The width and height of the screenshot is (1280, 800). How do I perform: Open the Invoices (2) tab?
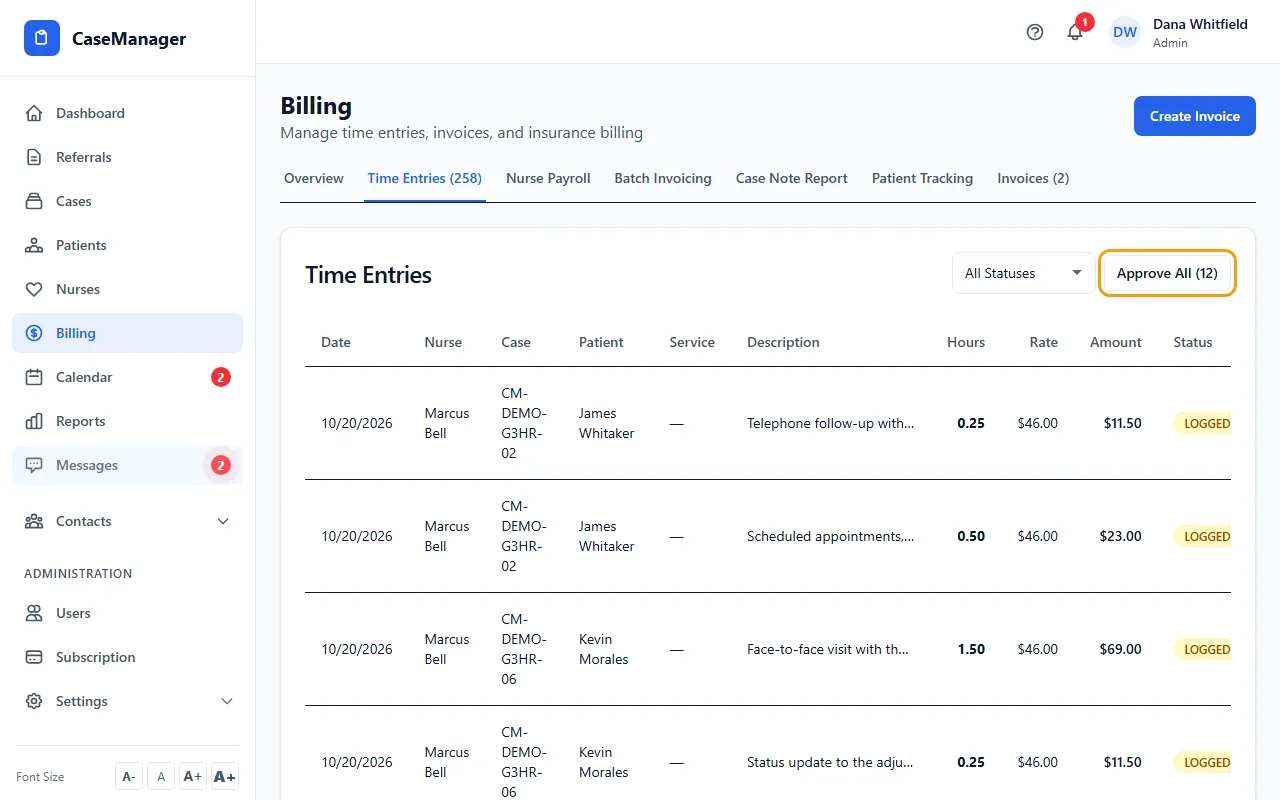click(x=1033, y=178)
